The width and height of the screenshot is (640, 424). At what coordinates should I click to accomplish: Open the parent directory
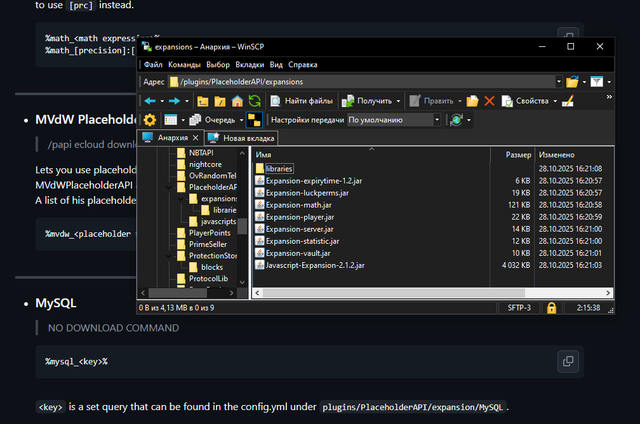[203, 101]
